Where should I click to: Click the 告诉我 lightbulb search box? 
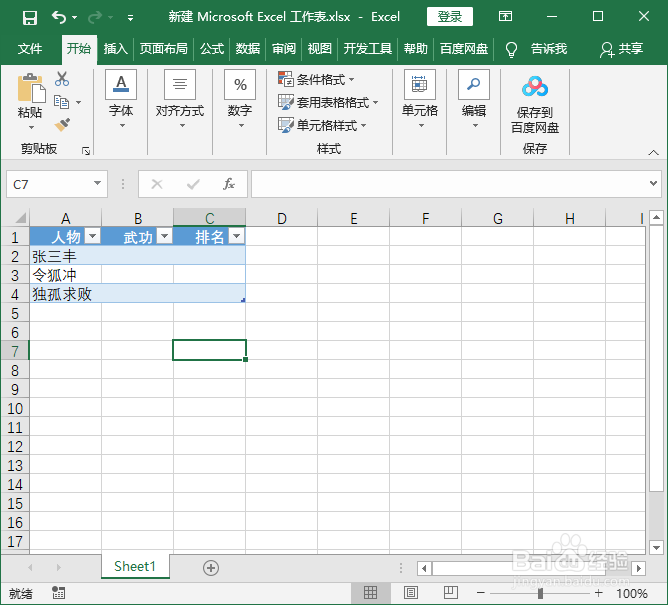click(x=536, y=49)
